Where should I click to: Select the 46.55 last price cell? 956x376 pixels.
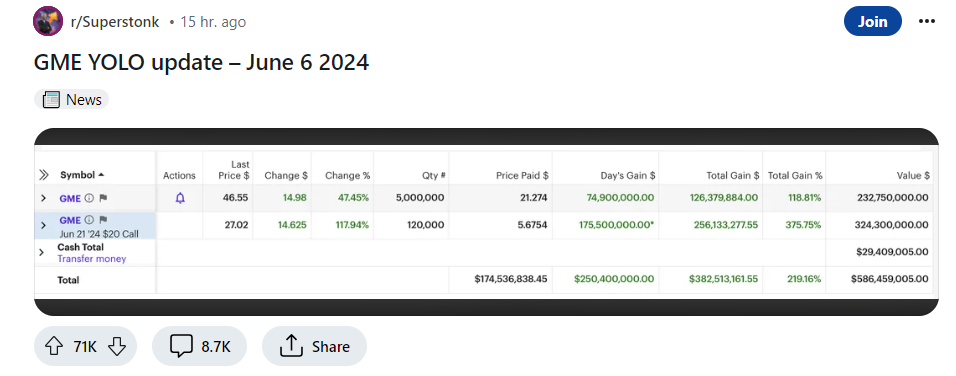tap(236, 198)
